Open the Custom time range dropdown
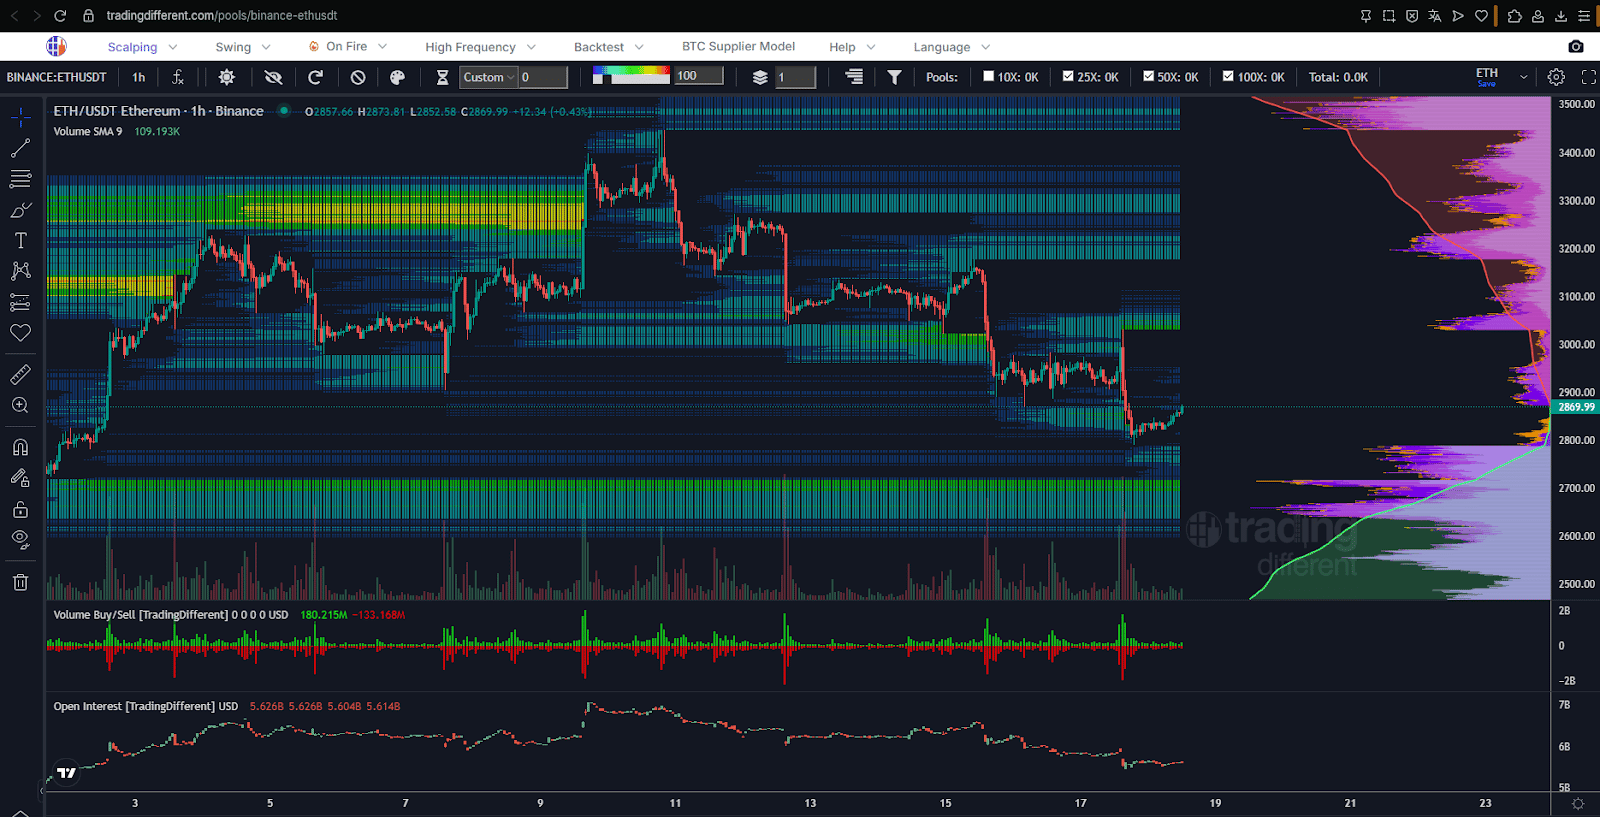 [x=489, y=77]
